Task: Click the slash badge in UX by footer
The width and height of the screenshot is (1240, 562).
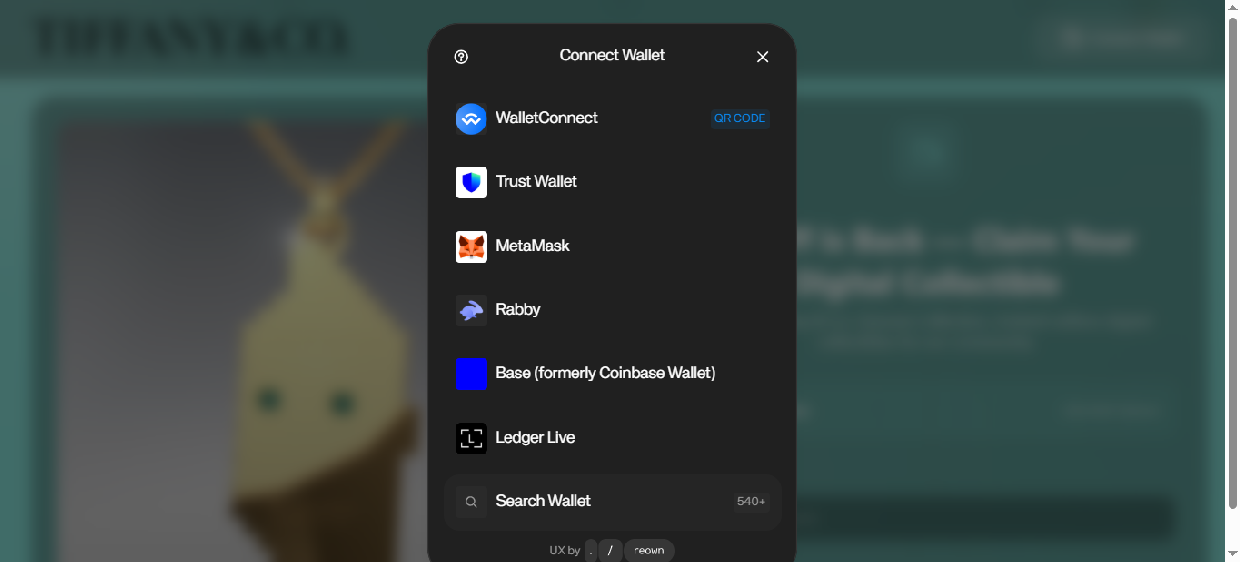Action: (x=611, y=551)
